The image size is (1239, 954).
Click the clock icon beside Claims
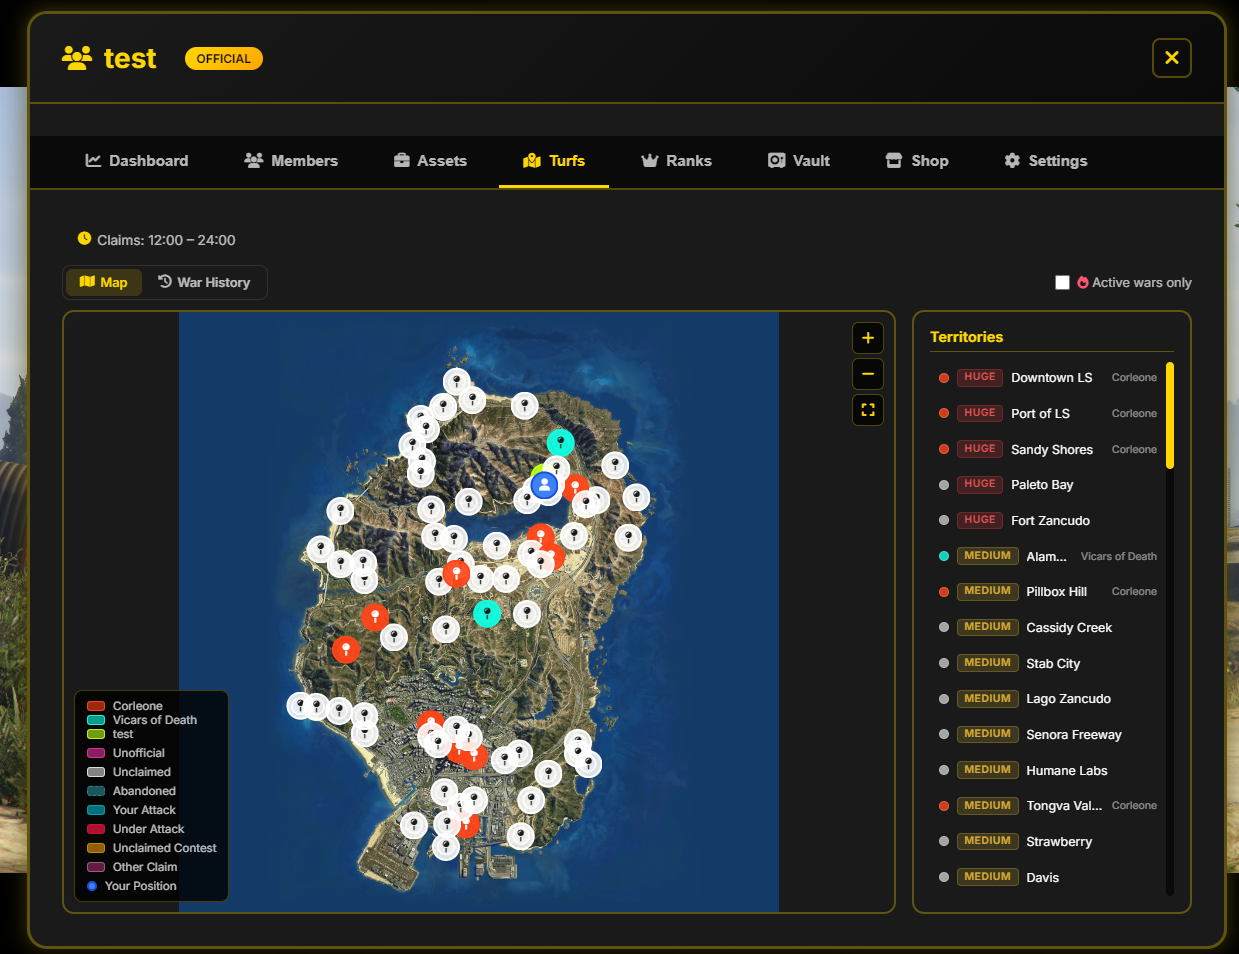coord(84,239)
